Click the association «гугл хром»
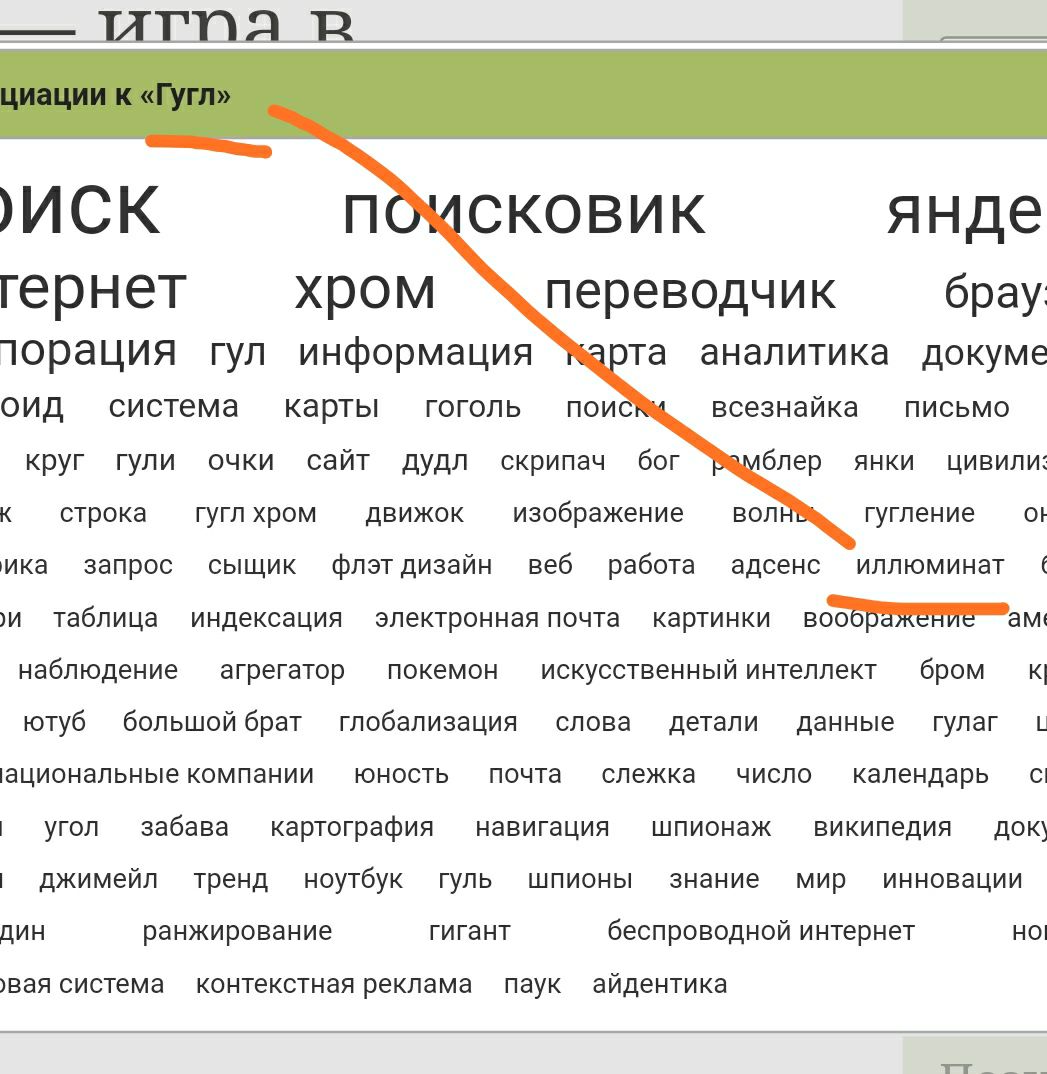 [x=256, y=514]
